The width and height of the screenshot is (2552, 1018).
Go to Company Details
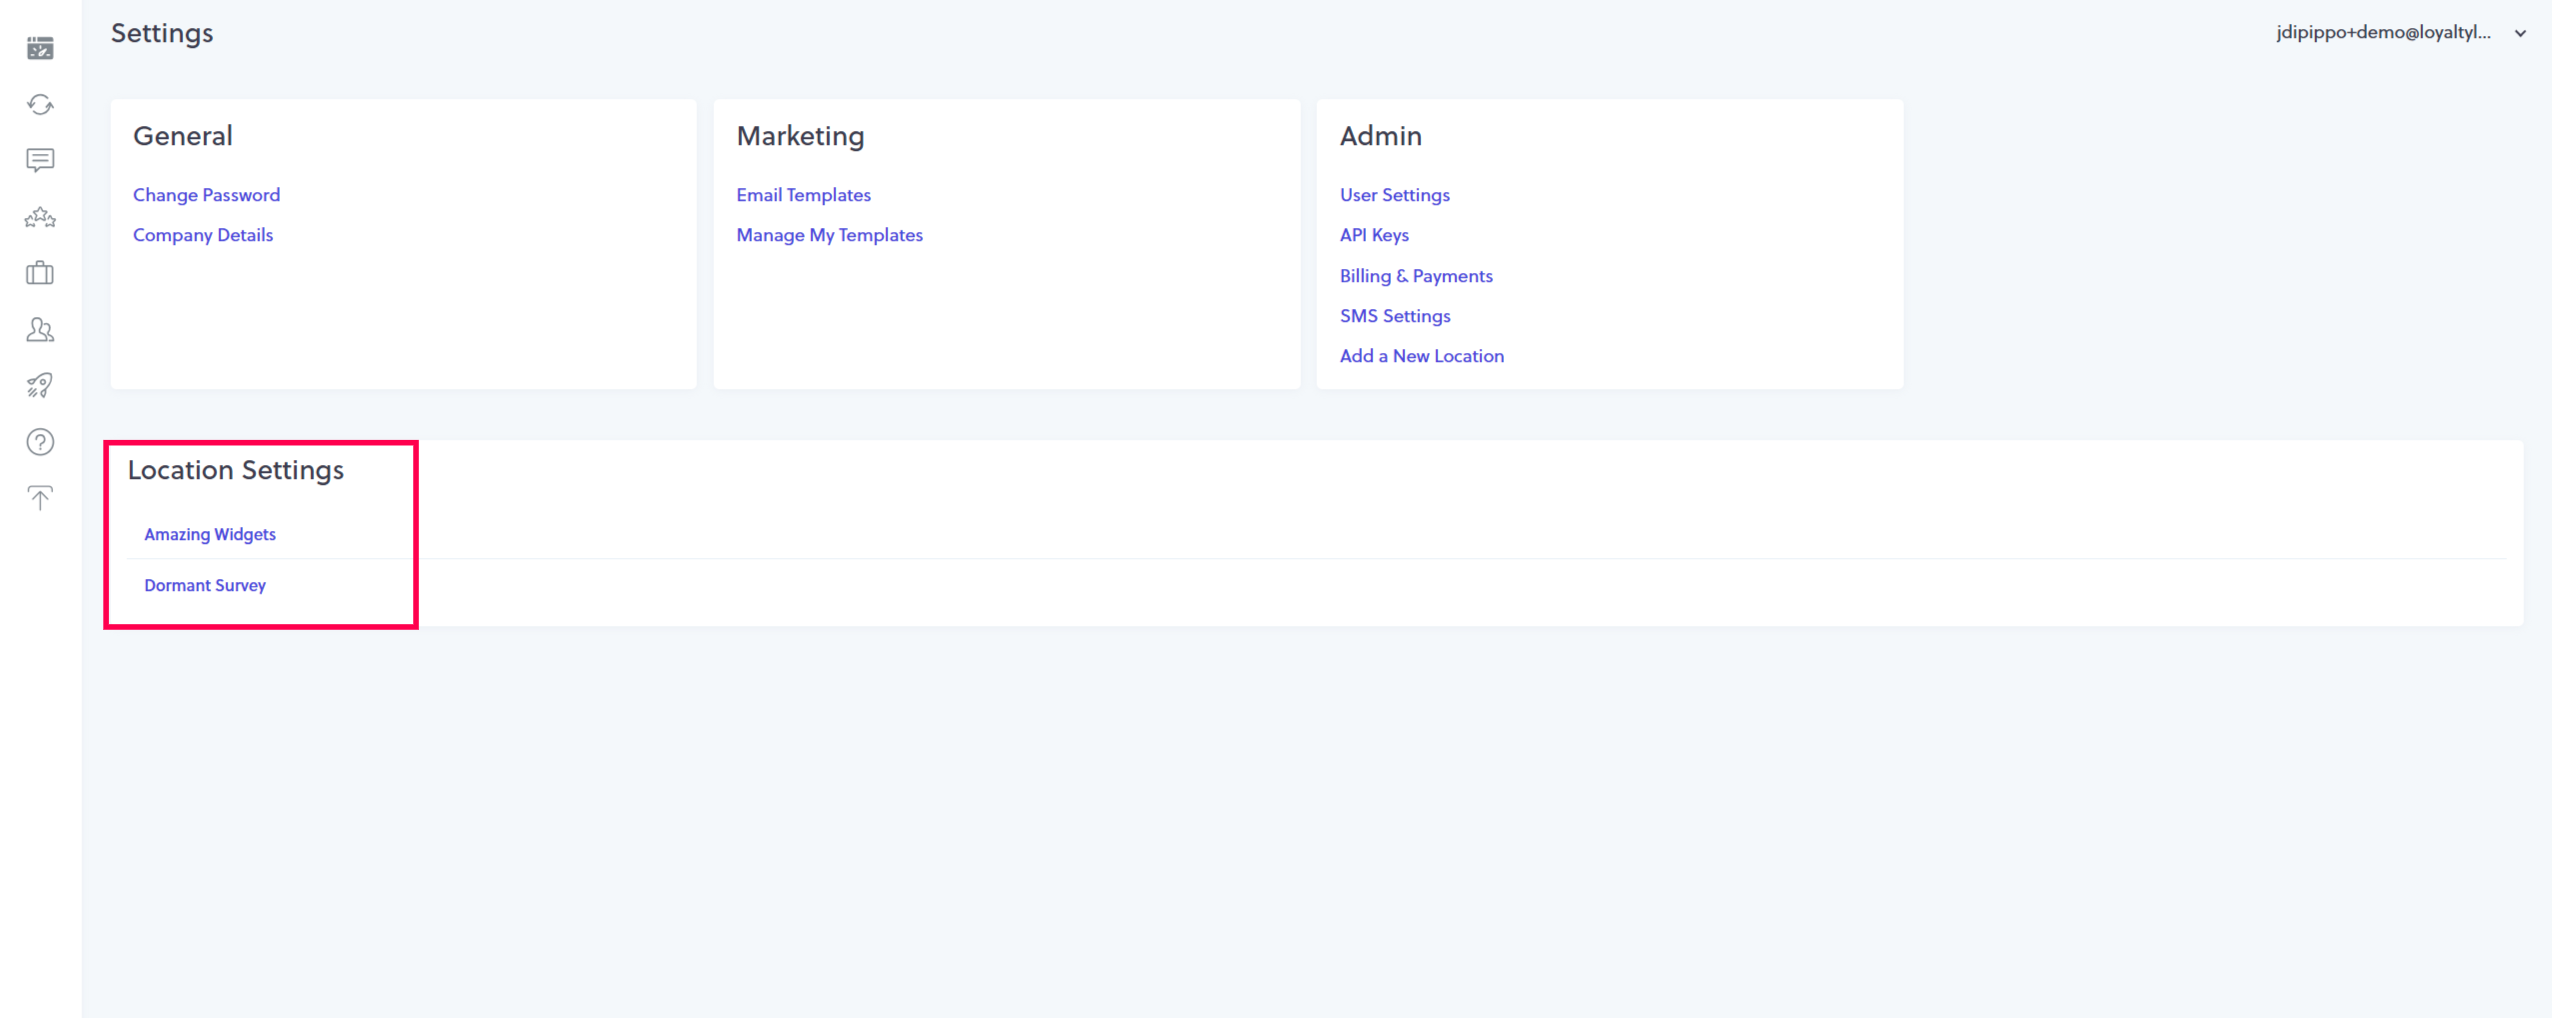[x=203, y=235]
